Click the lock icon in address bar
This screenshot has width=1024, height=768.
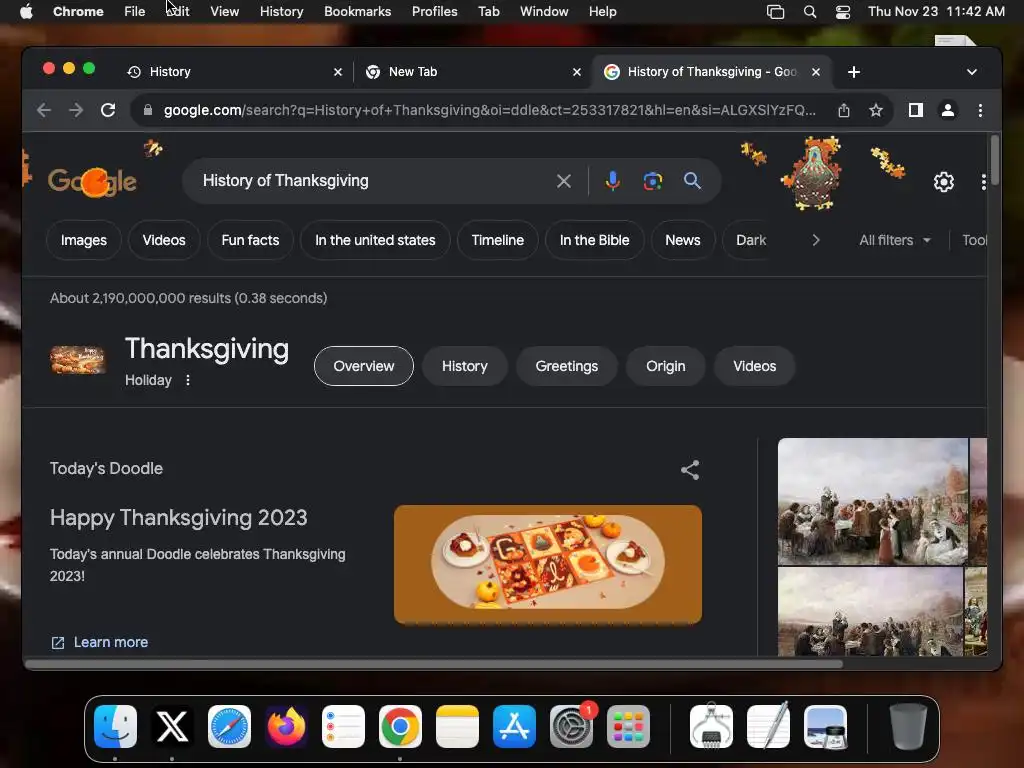click(x=148, y=110)
